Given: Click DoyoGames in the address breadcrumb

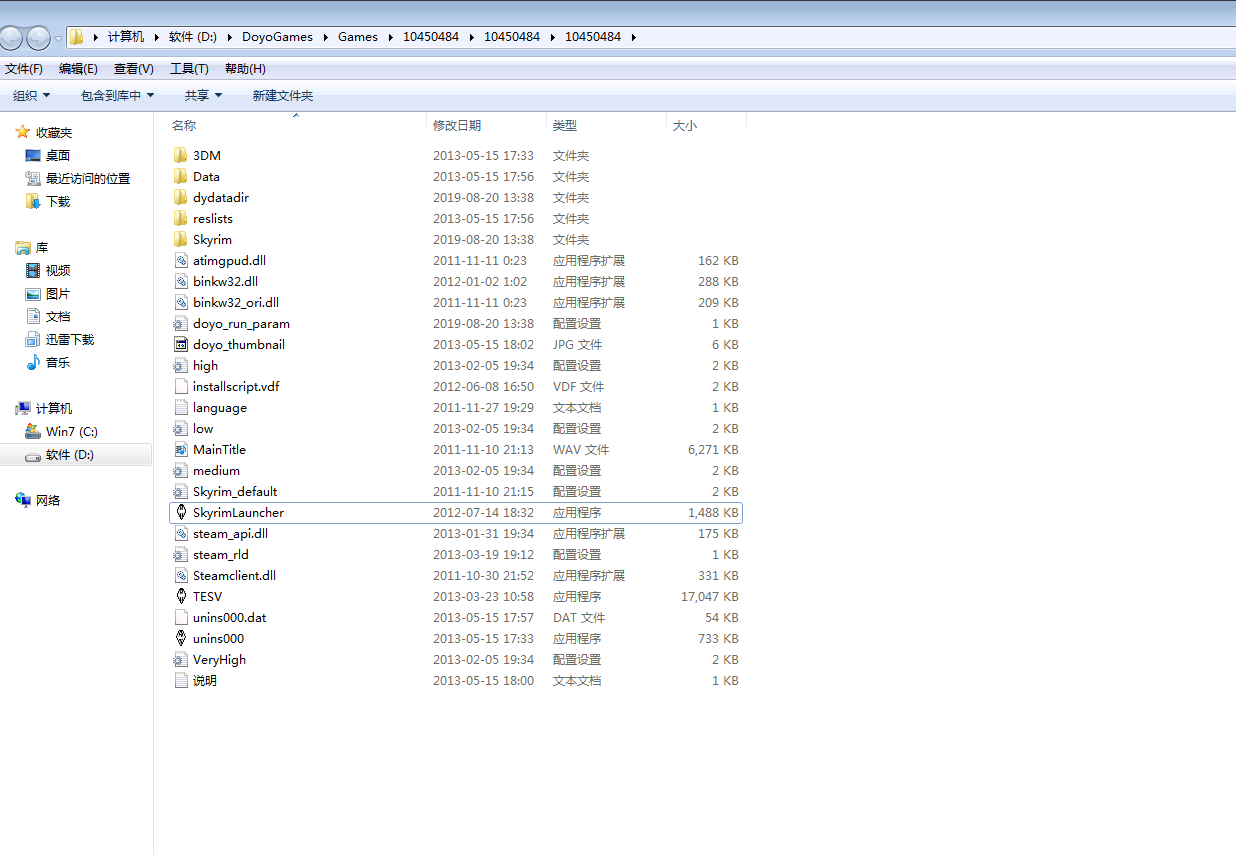Looking at the screenshot, I should (277, 37).
